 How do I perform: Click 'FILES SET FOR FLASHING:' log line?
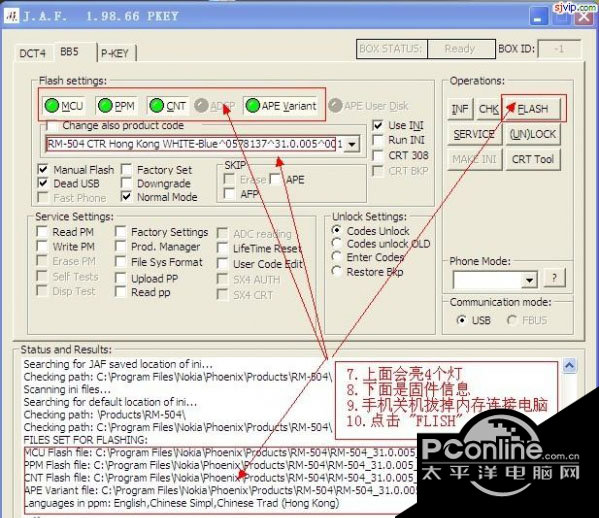[85, 440]
